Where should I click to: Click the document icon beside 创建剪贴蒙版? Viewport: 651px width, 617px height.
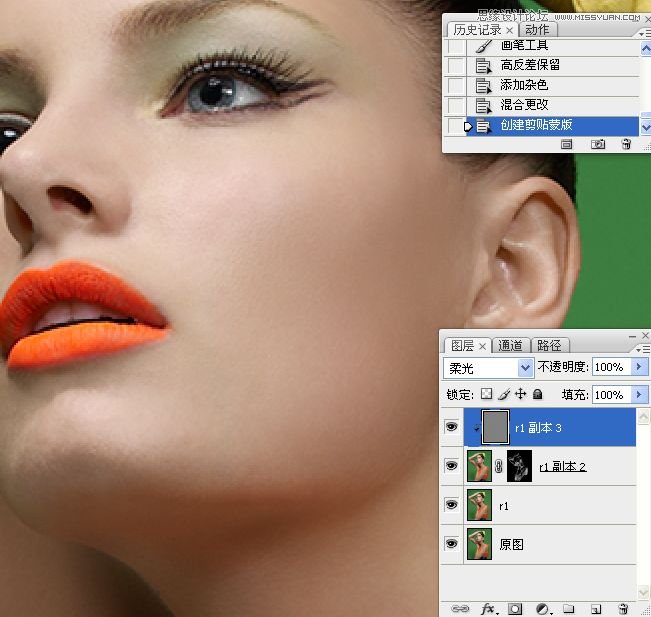click(483, 126)
